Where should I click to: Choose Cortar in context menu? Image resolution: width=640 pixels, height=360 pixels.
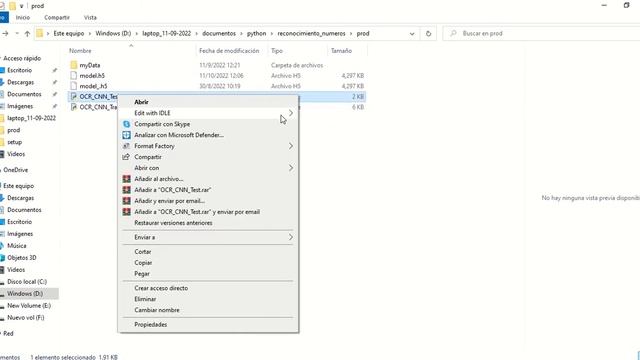(143, 252)
